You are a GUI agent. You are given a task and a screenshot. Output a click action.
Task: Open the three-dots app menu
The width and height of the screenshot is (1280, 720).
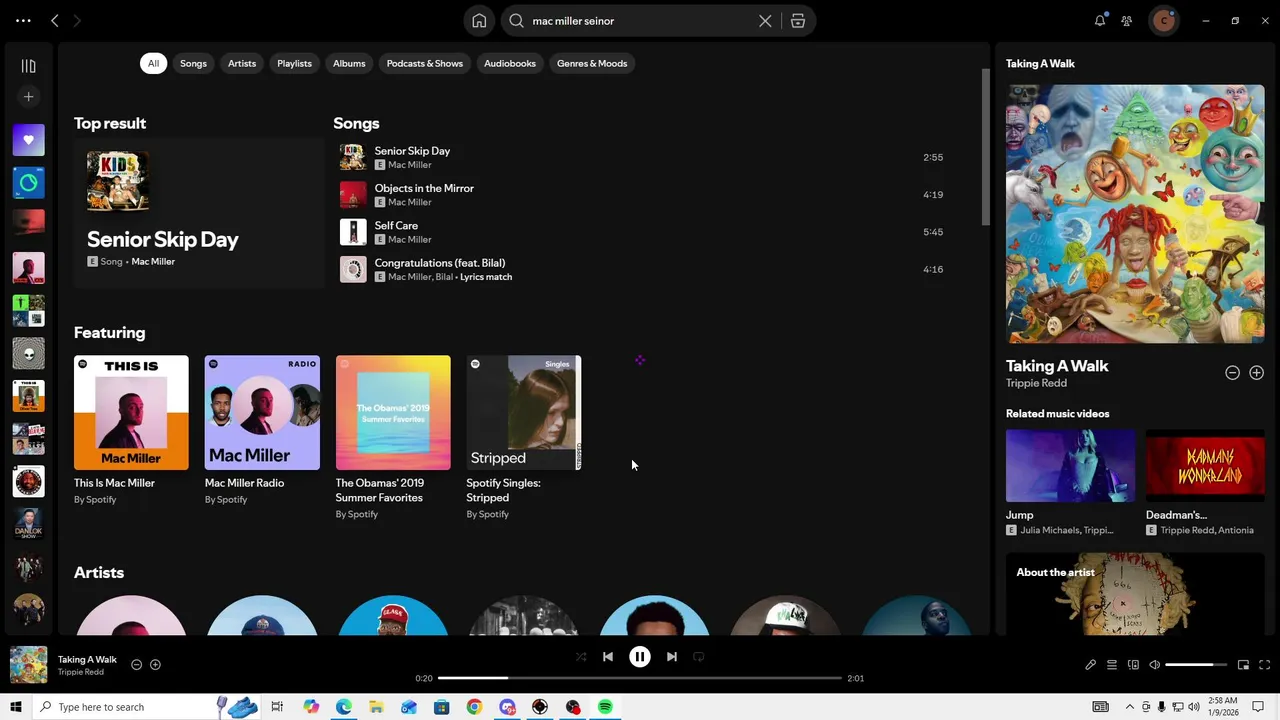(23, 21)
